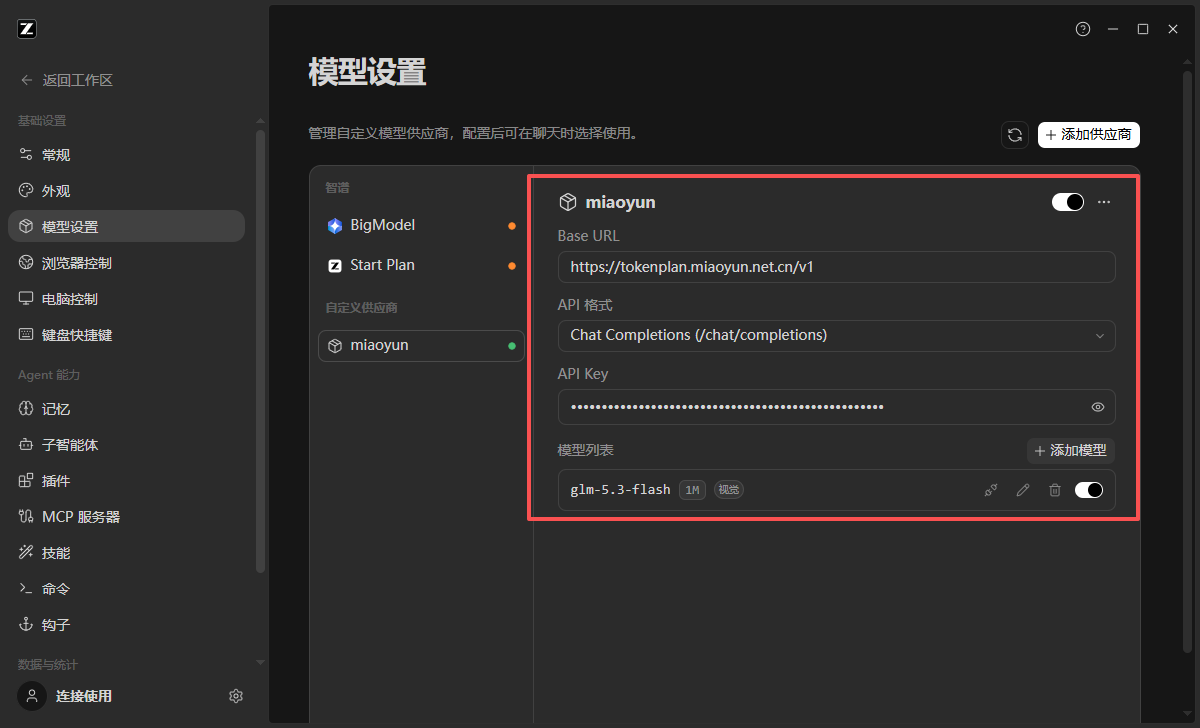The height and width of the screenshot is (728, 1200).
Task: Open 插件 plugins page
Action: (126, 481)
